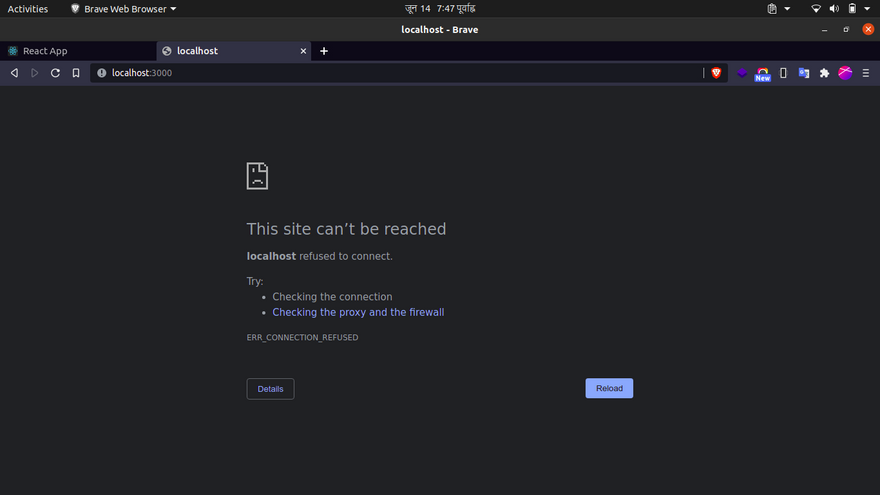
Task: Open the proxy and firewall link
Action: (x=358, y=312)
